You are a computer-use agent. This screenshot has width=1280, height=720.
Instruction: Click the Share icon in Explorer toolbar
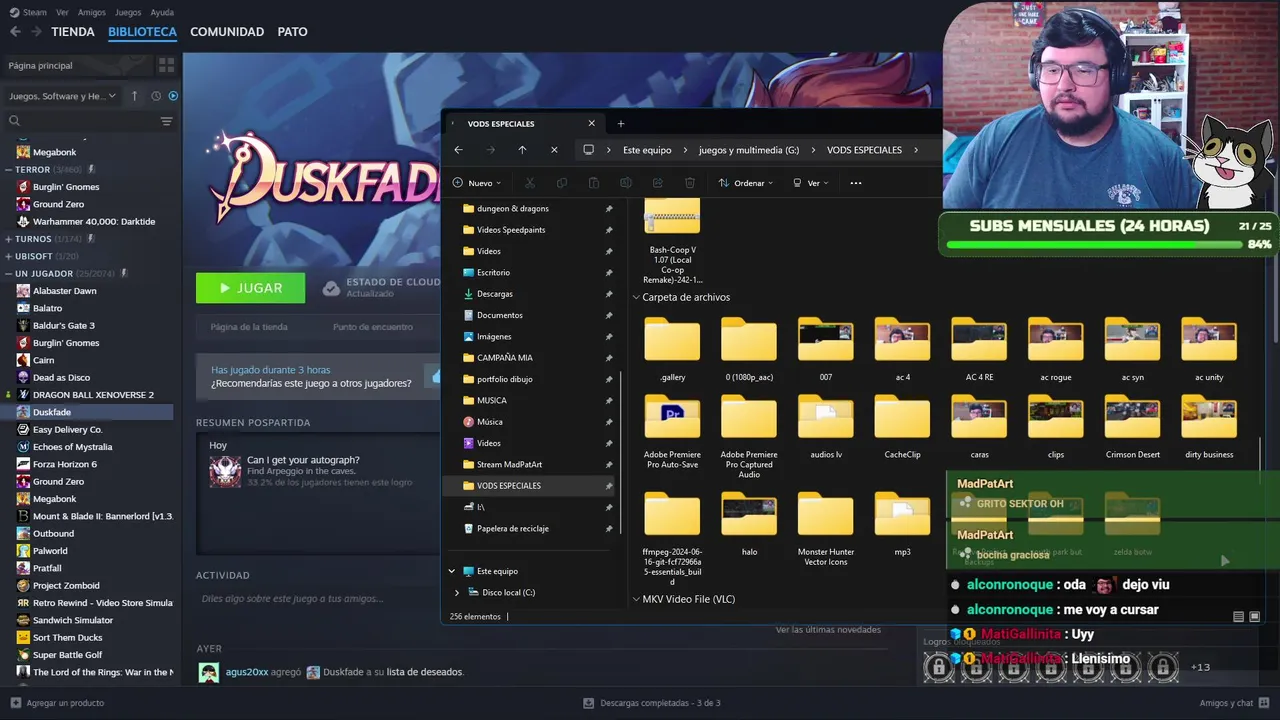[x=658, y=183]
